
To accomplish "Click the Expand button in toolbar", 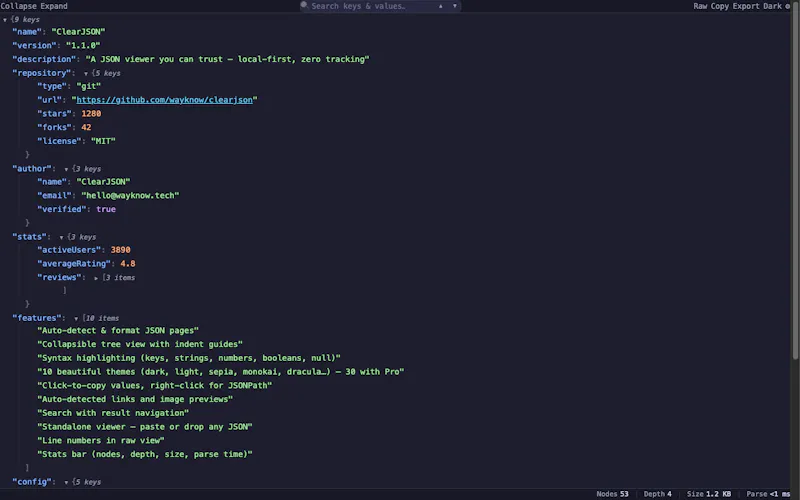I will pos(54,6).
